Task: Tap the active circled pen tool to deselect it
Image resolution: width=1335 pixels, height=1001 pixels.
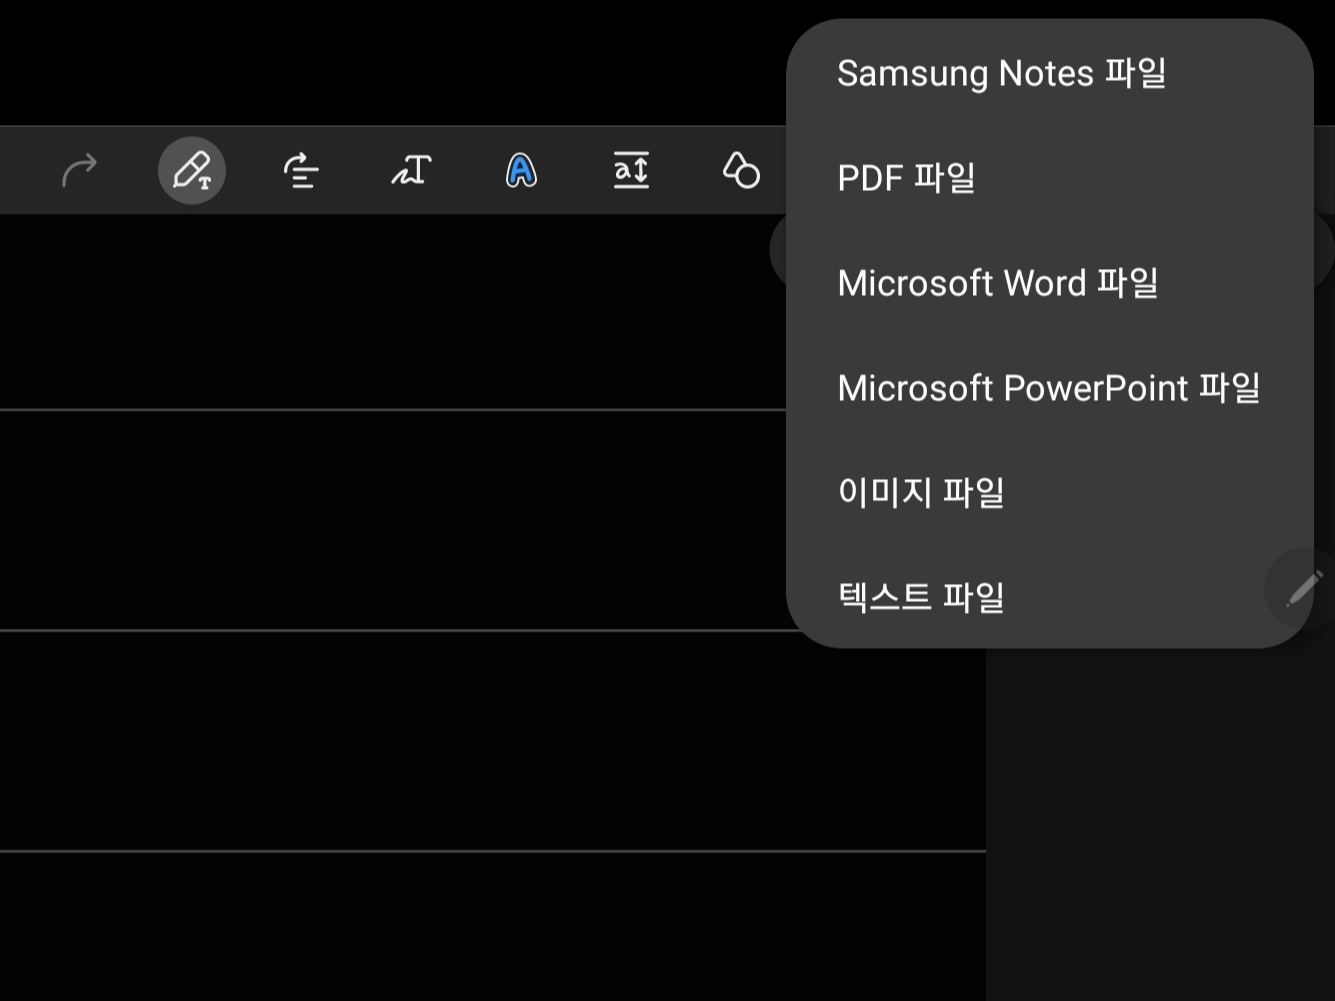Action: tap(192, 170)
